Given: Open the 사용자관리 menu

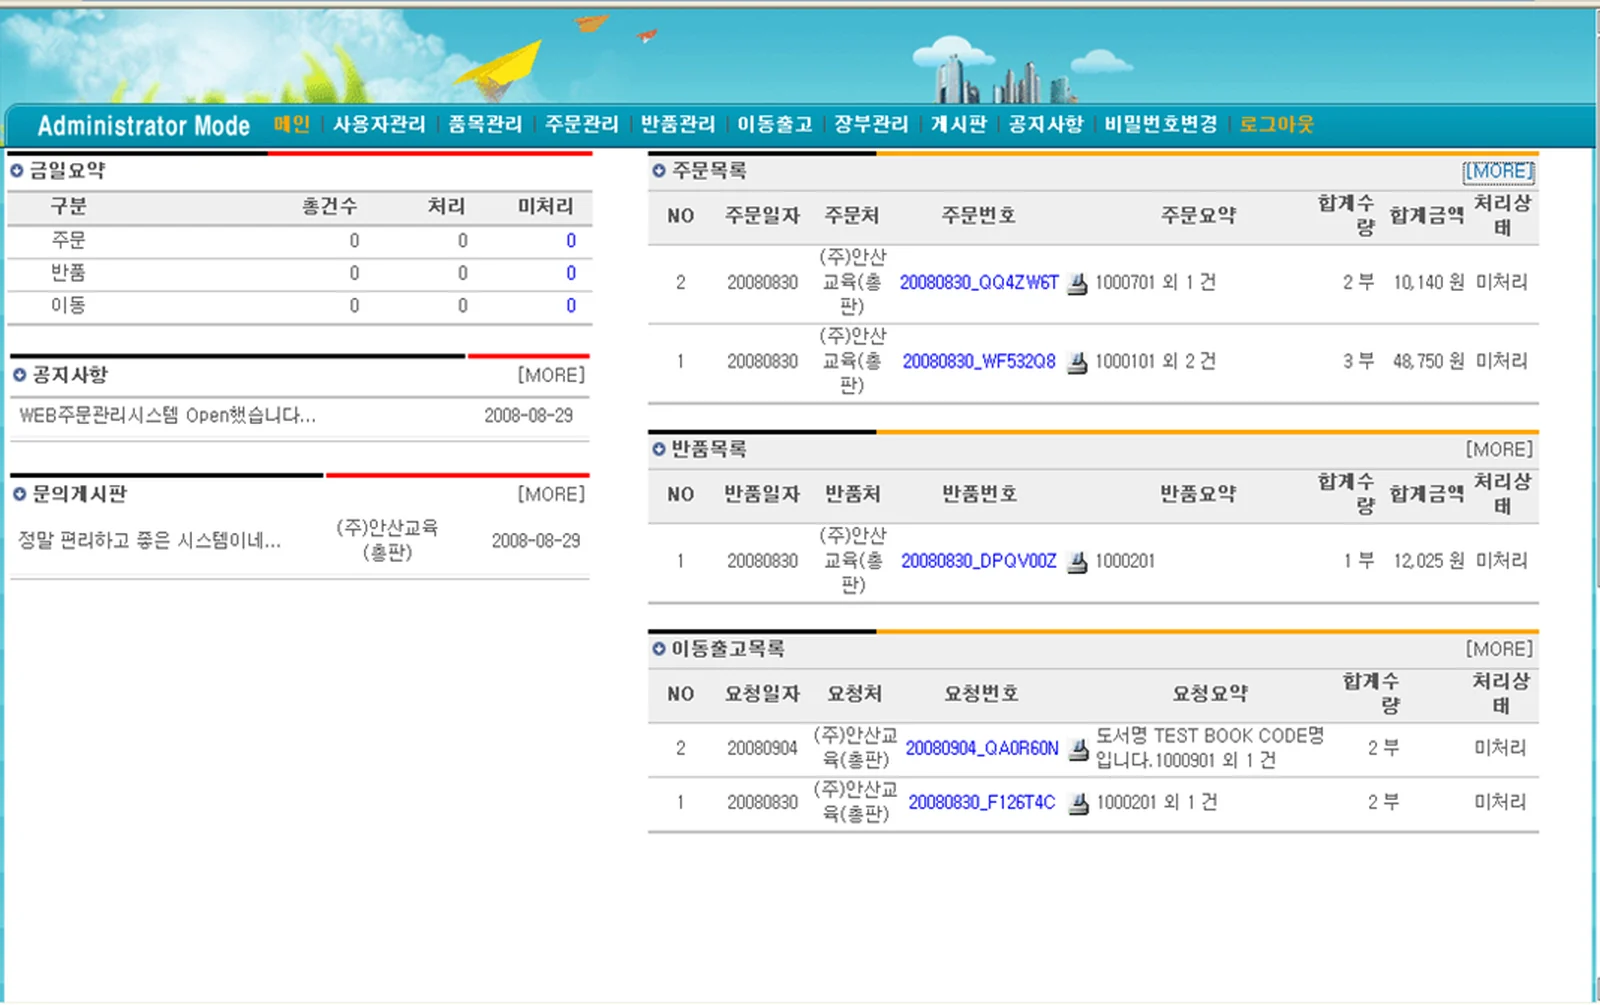Looking at the screenshot, I should click(379, 124).
